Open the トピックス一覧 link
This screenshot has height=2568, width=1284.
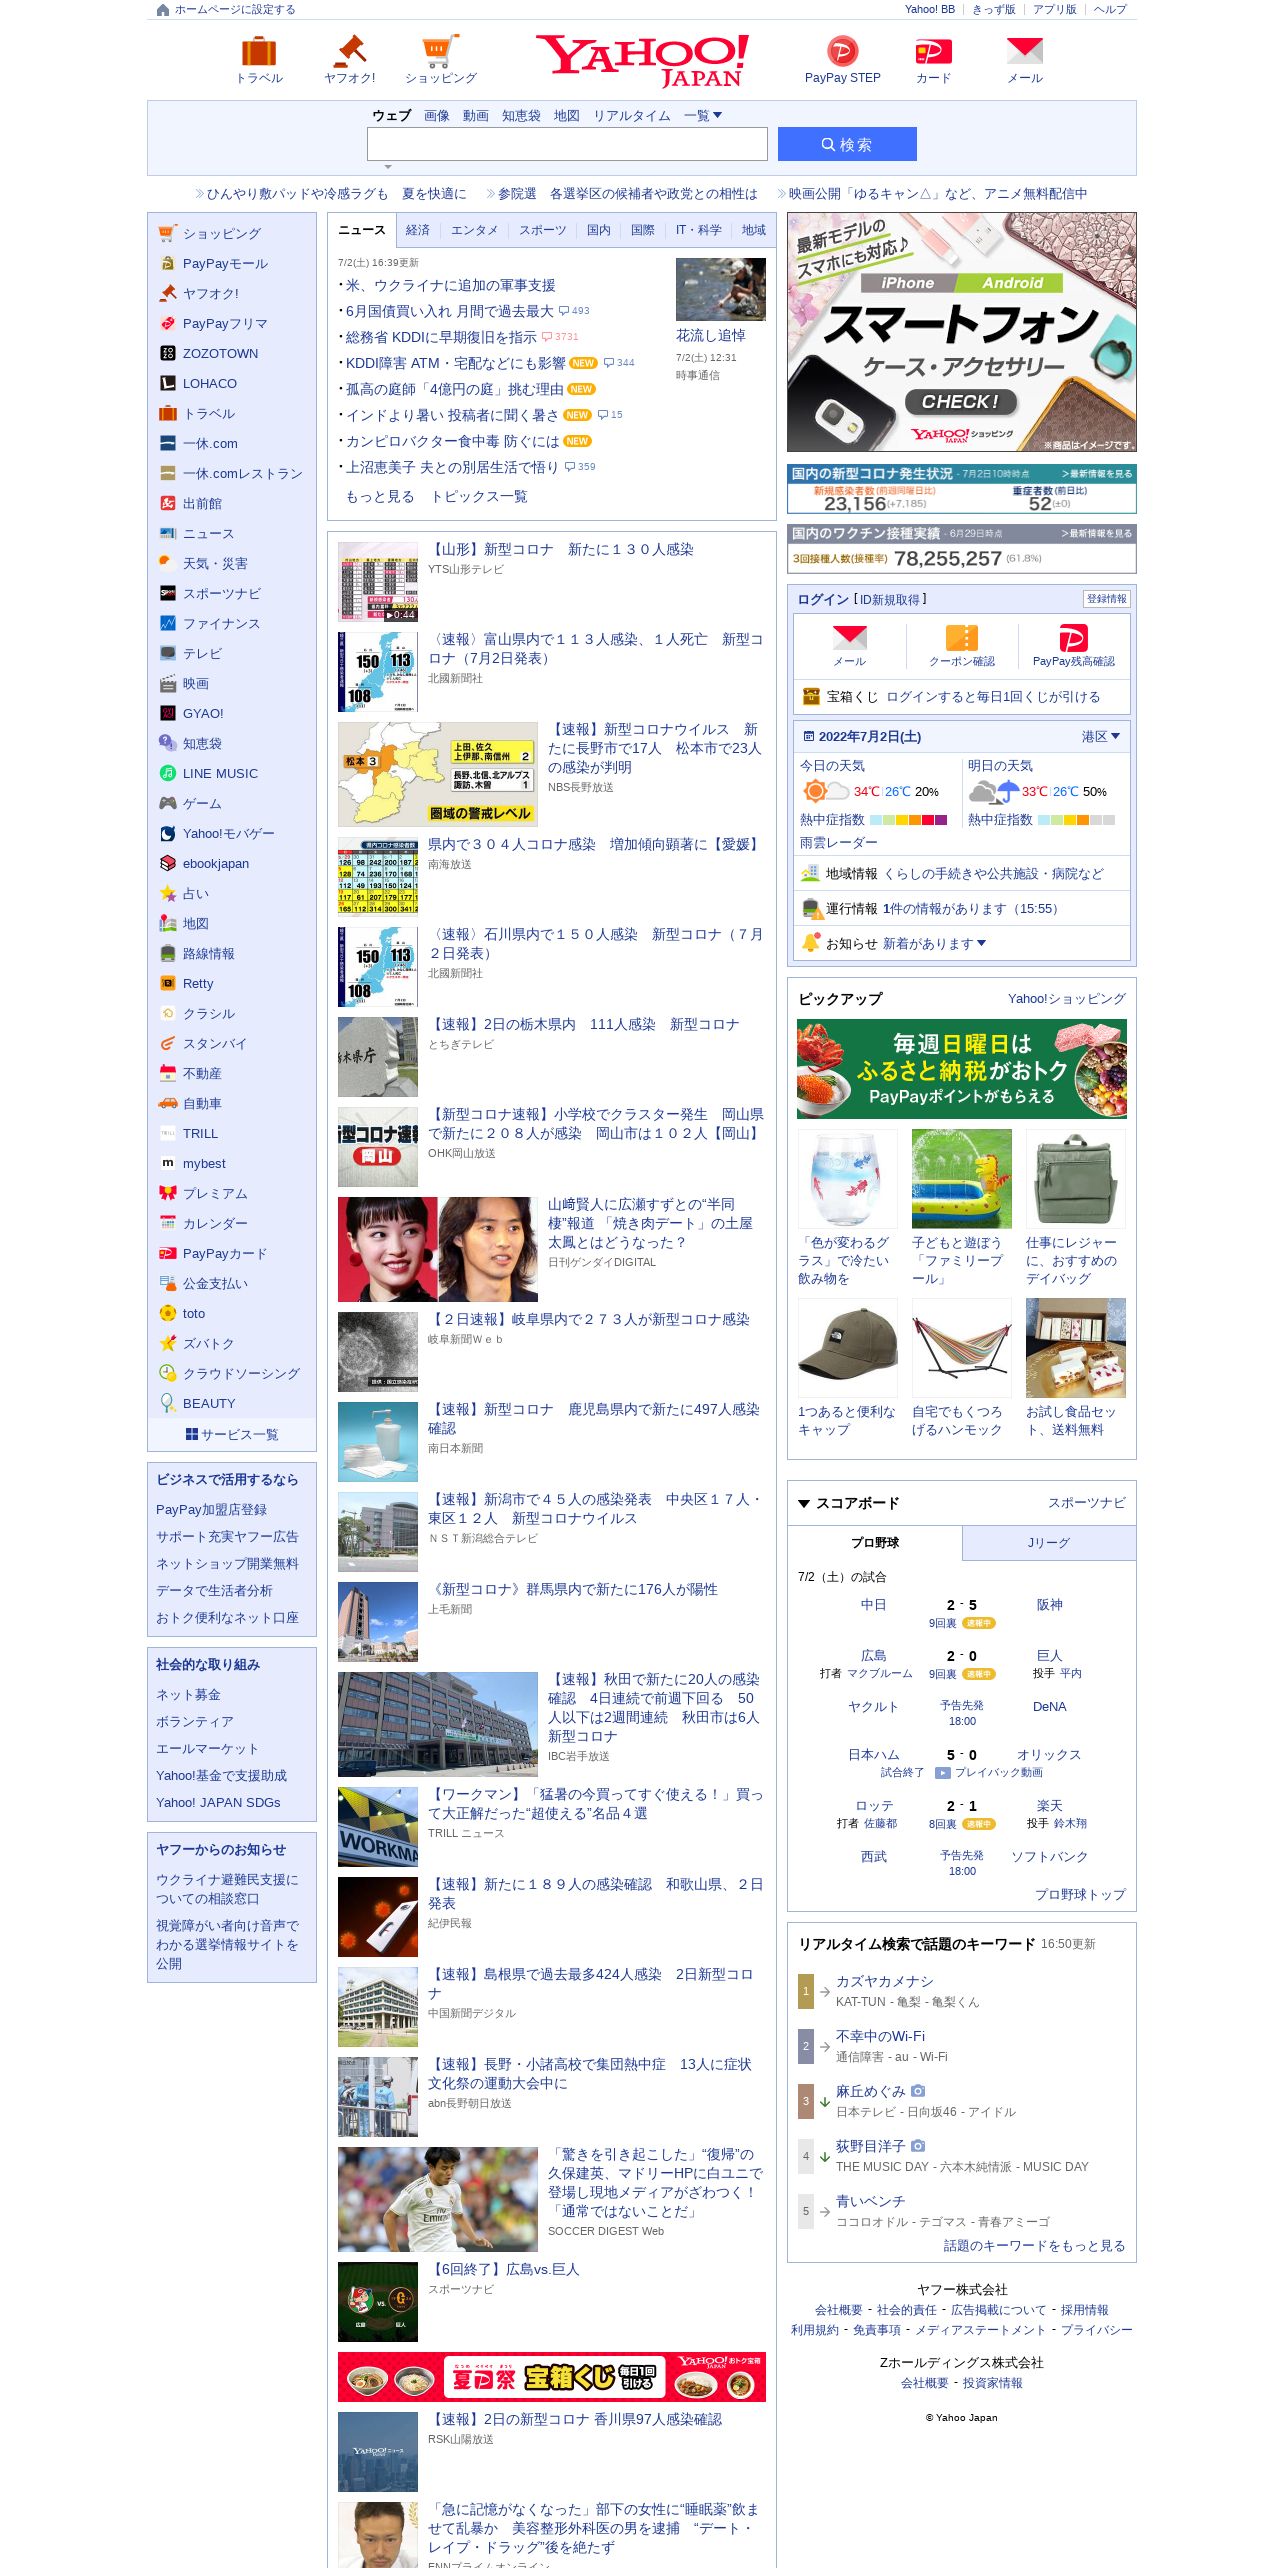479,496
